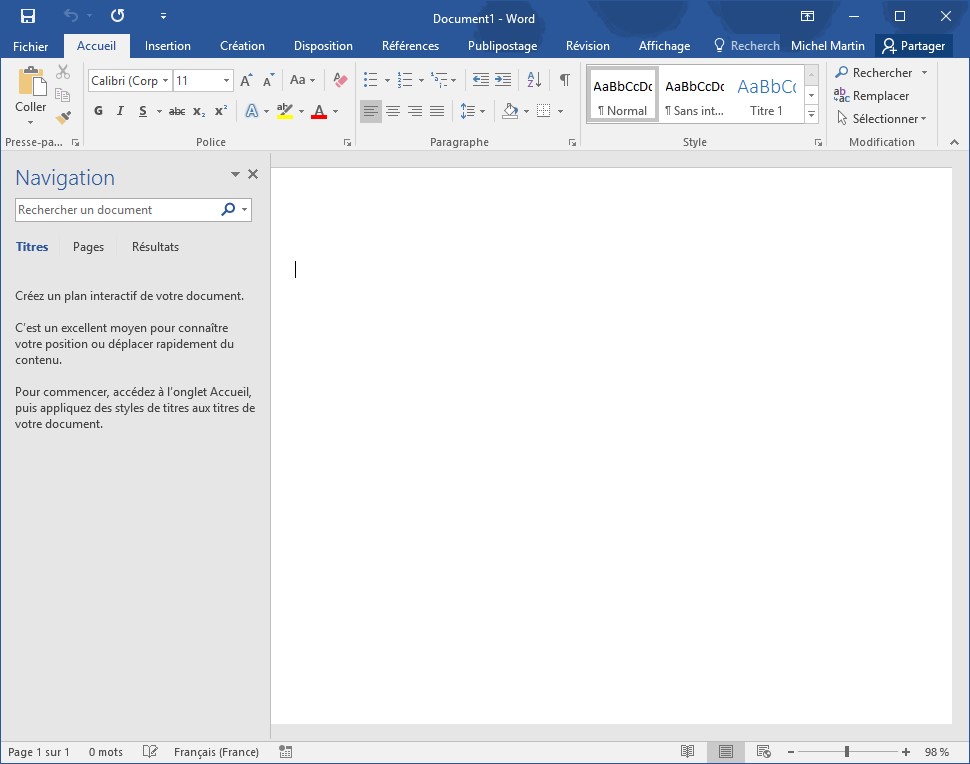Select the format painter brush icon
The image size is (970, 764).
click(x=63, y=118)
